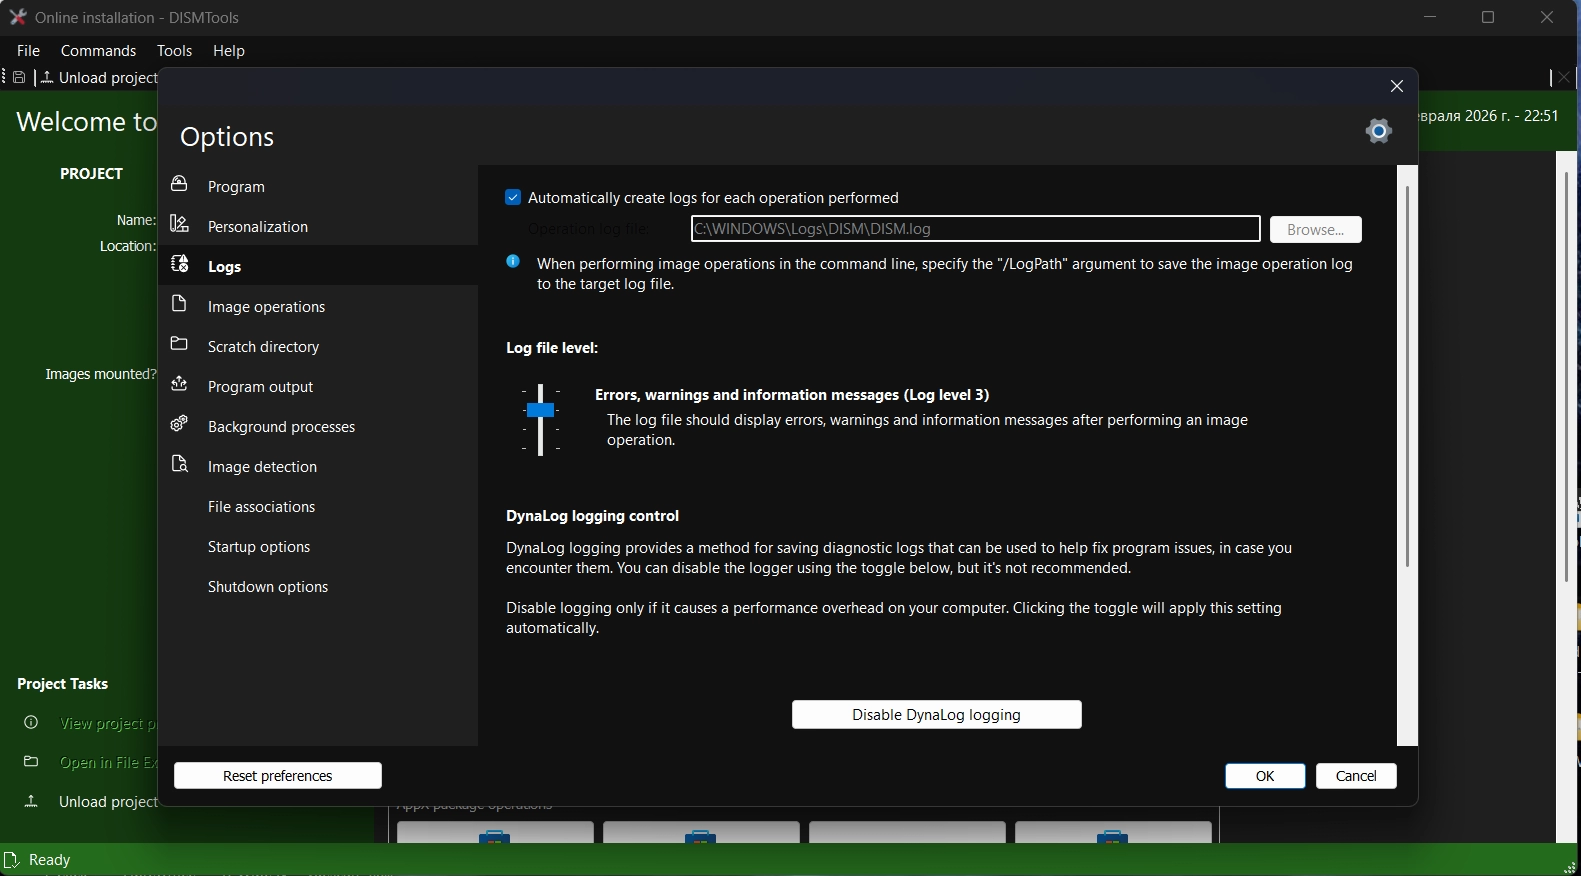Click the gear icon in Options header
Image resolution: width=1581 pixels, height=876 pixels.
click(1379, 131)
